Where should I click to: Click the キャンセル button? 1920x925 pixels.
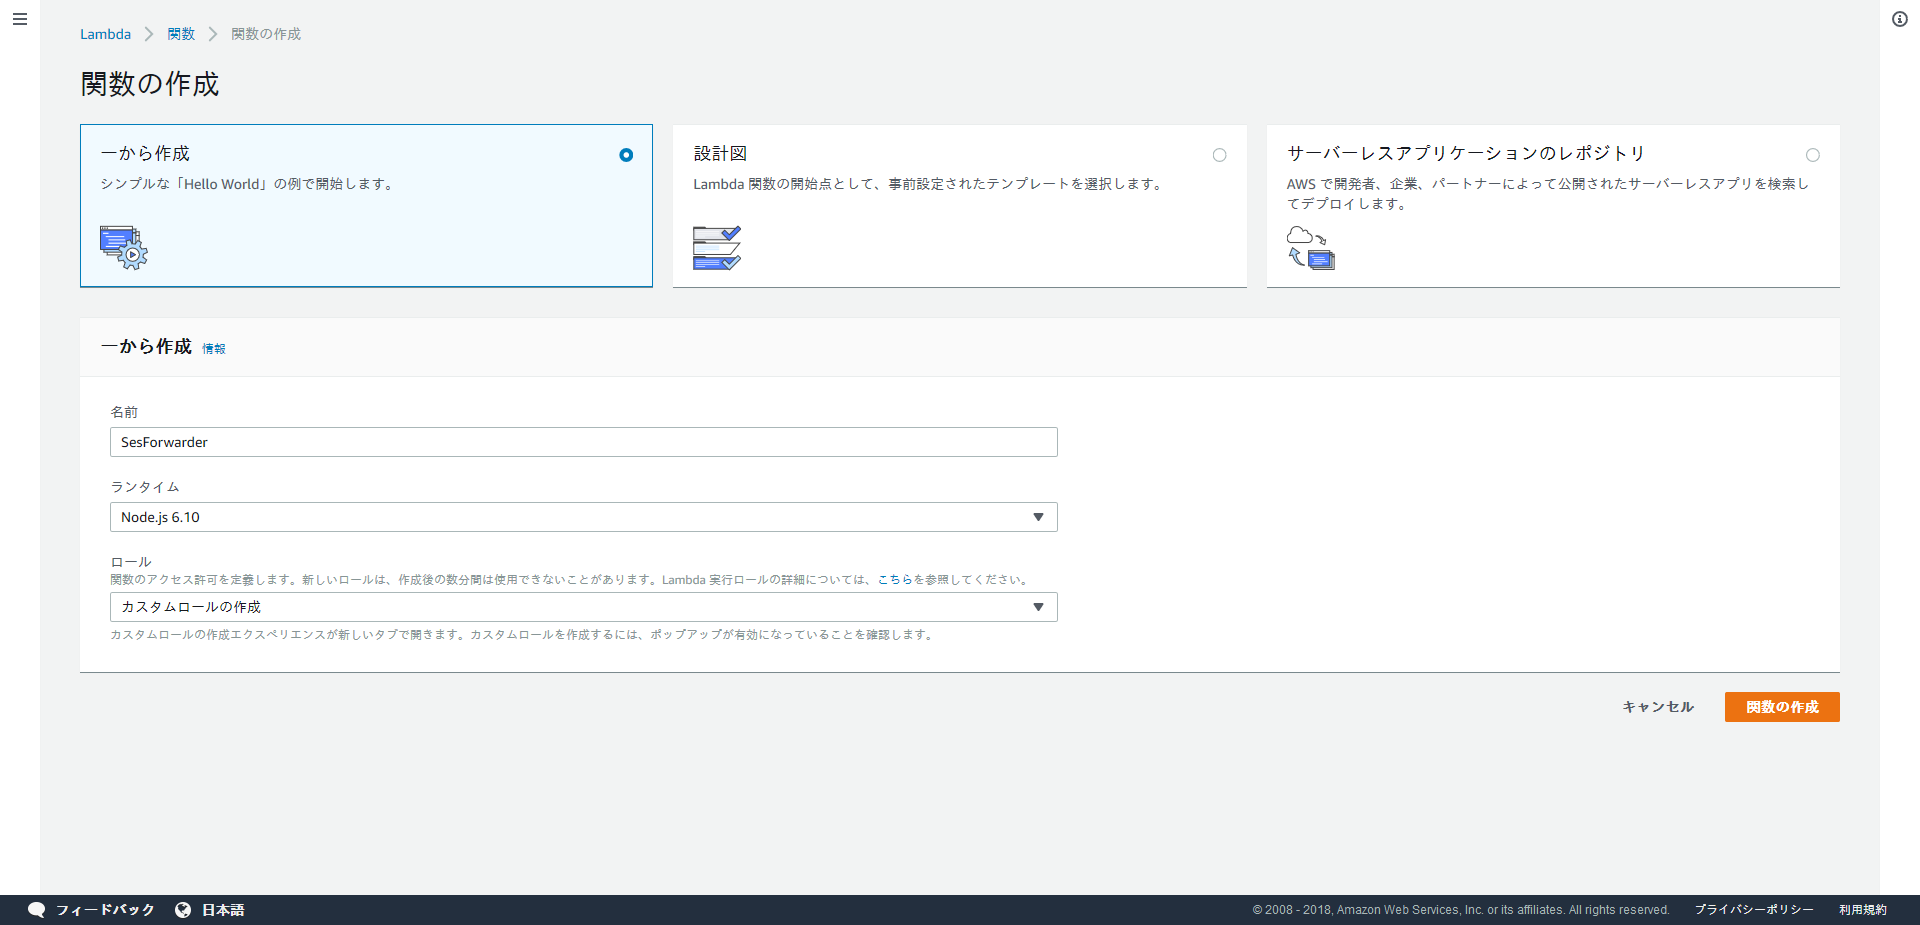coord(1658,707)
